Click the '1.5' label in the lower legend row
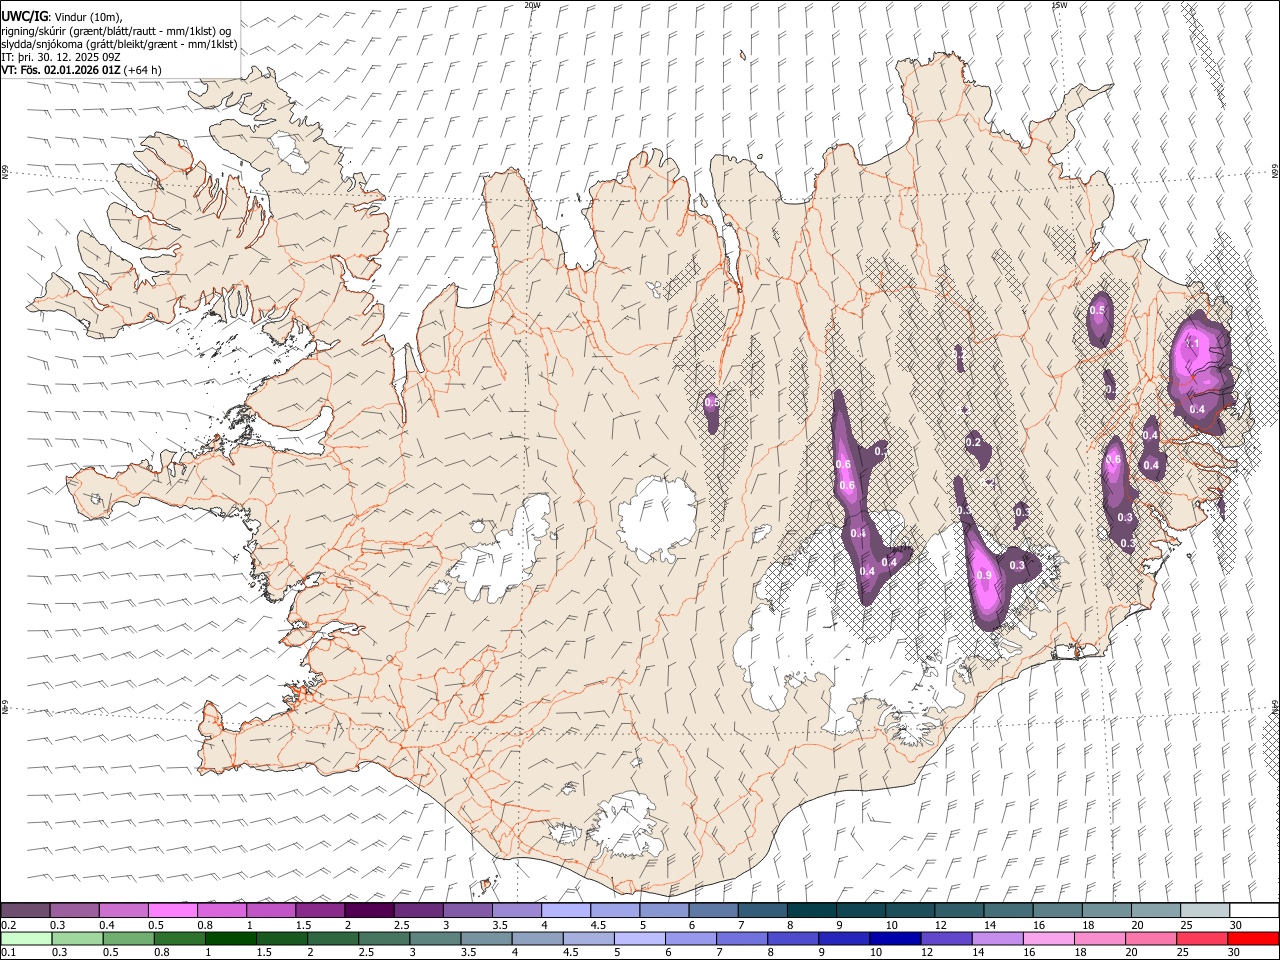 click(x=264, y=953)
